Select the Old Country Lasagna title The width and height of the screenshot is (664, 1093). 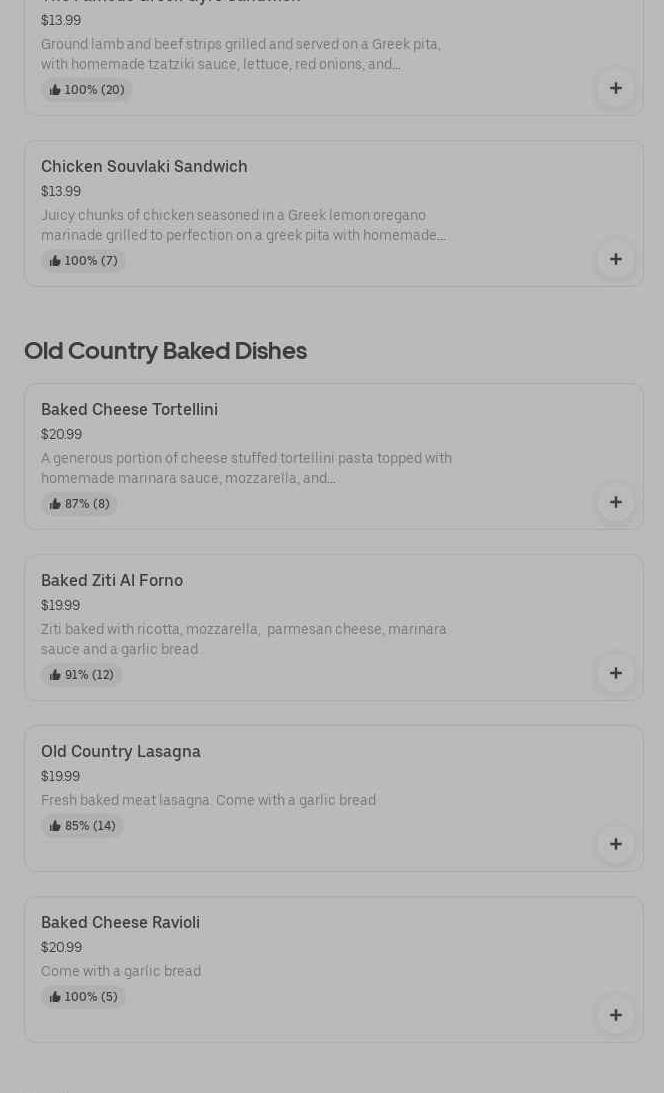click(121, 752)
